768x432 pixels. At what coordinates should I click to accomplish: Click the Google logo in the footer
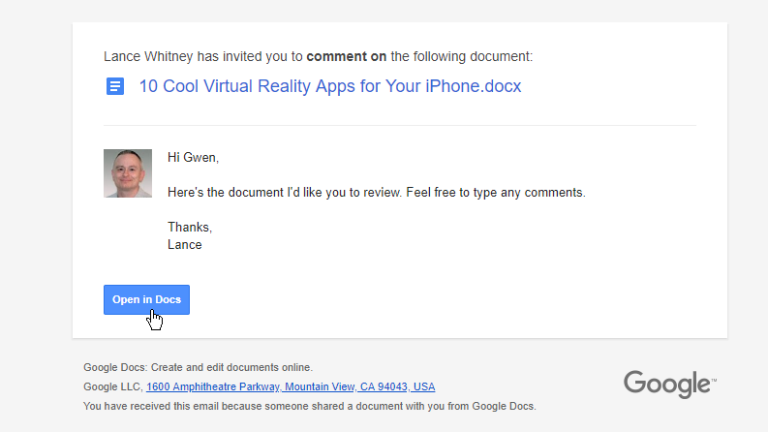click(x=670, y=384)
